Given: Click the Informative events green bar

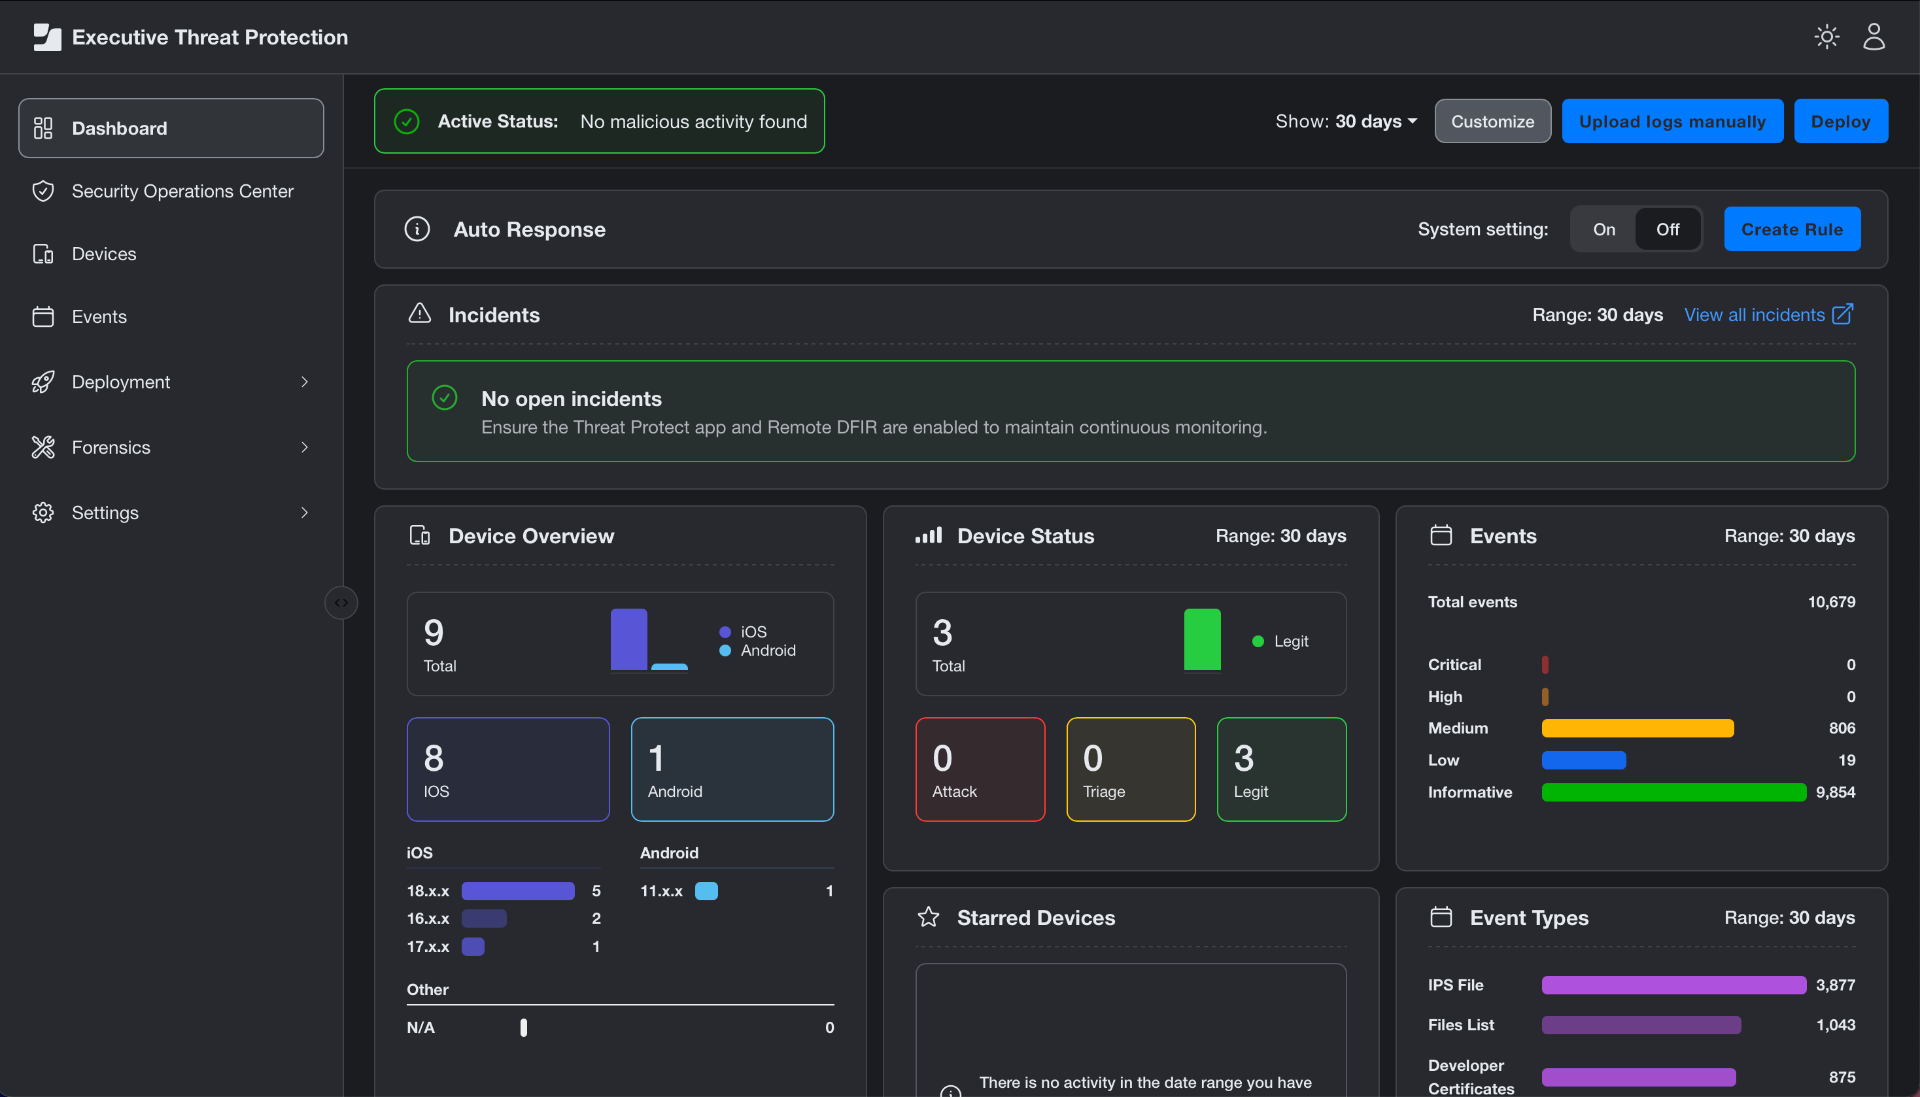Looking at the screenshot, I should tap(1673, 792).
